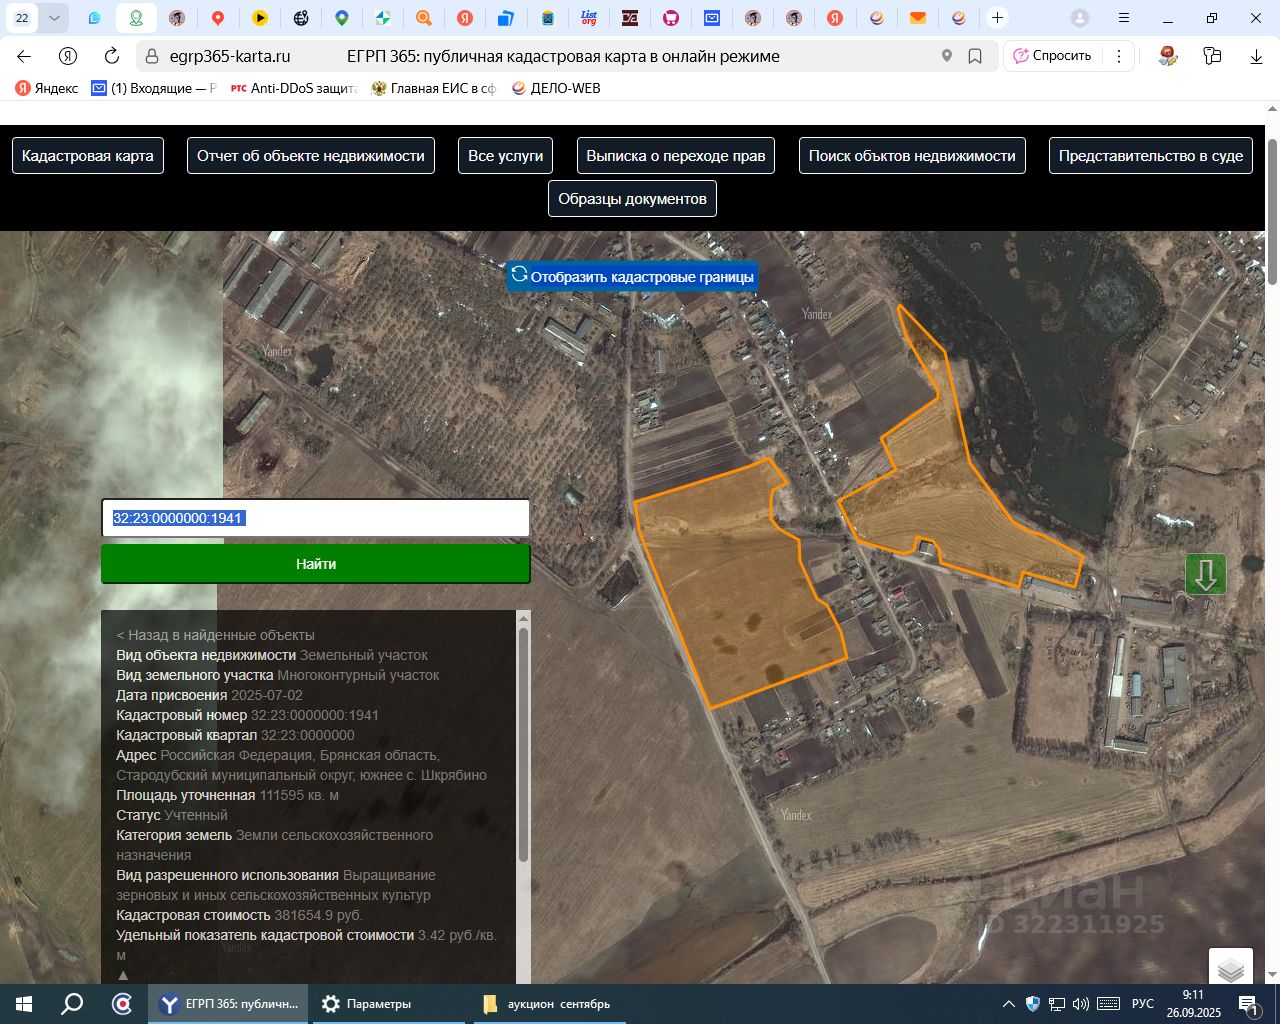The height and width of the screenshot is (1024, 1280).
Task: Open the Все услуги menu item
Action: tap(506, 156)
